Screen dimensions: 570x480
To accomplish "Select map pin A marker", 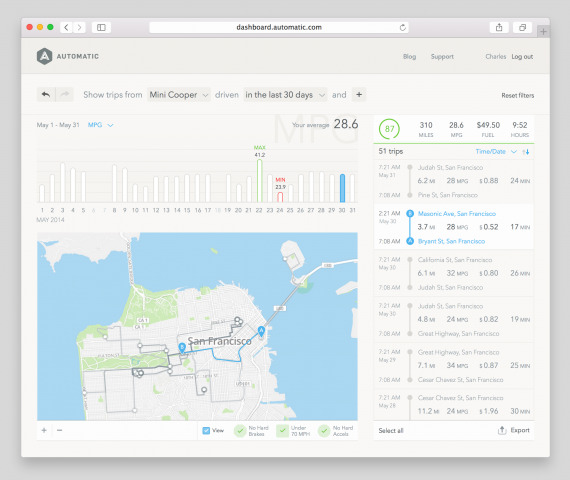I will coord(261,332).
